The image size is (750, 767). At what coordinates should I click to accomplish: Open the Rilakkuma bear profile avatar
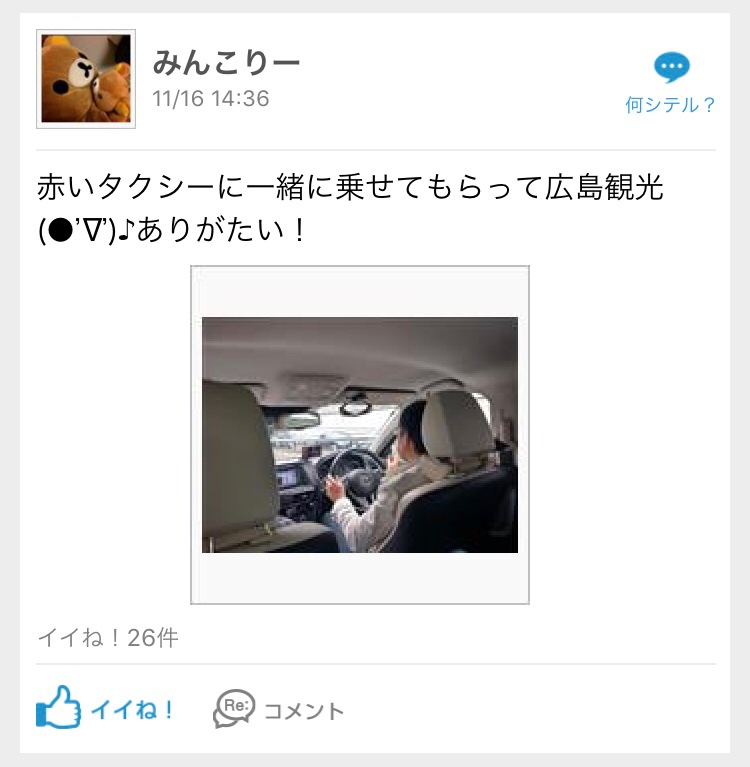point(86,79)
